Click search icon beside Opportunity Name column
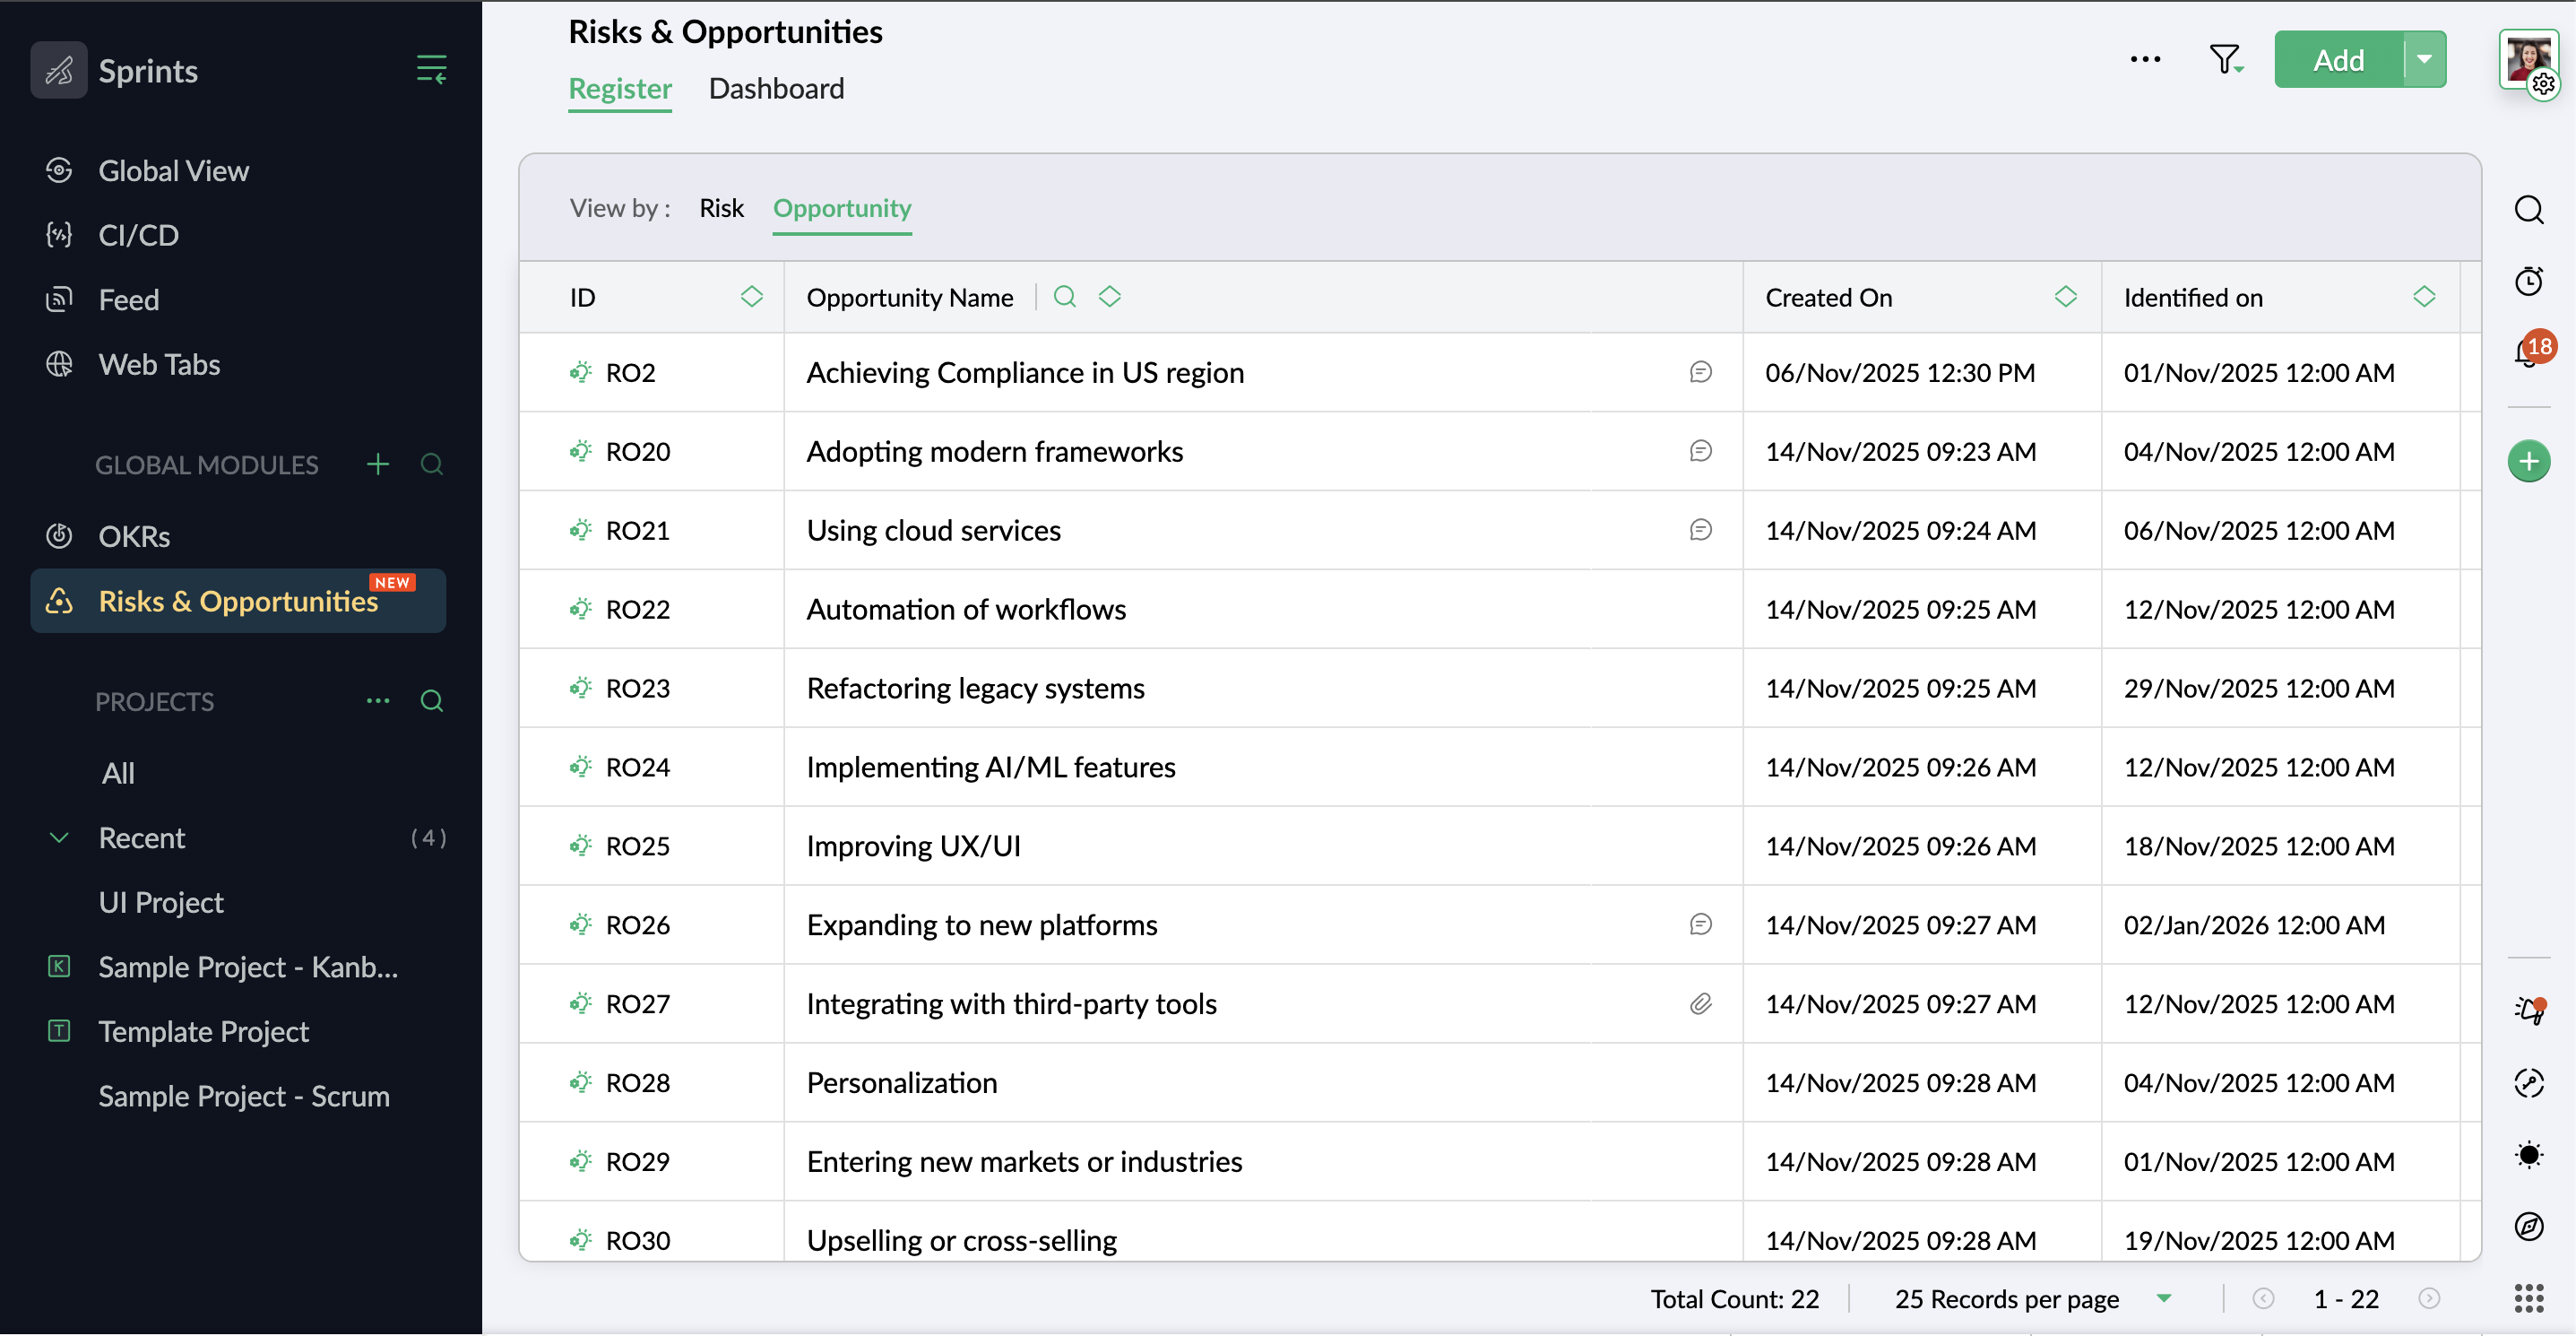 coord(1065,297)
